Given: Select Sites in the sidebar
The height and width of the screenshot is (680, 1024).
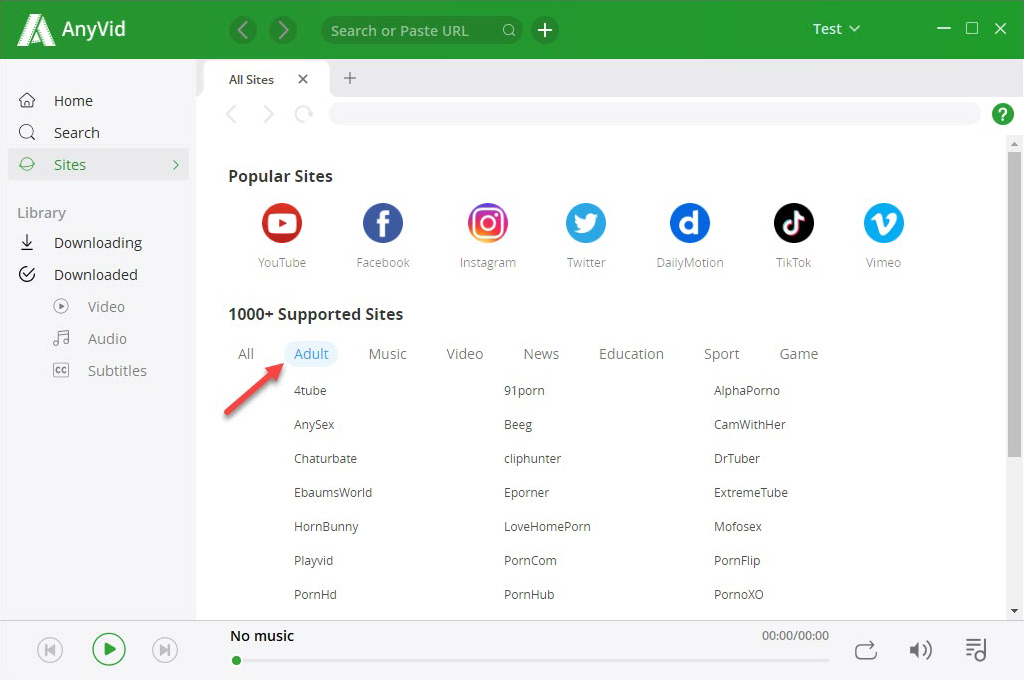Looking at the screenshot, I should (x=98, y=165).
